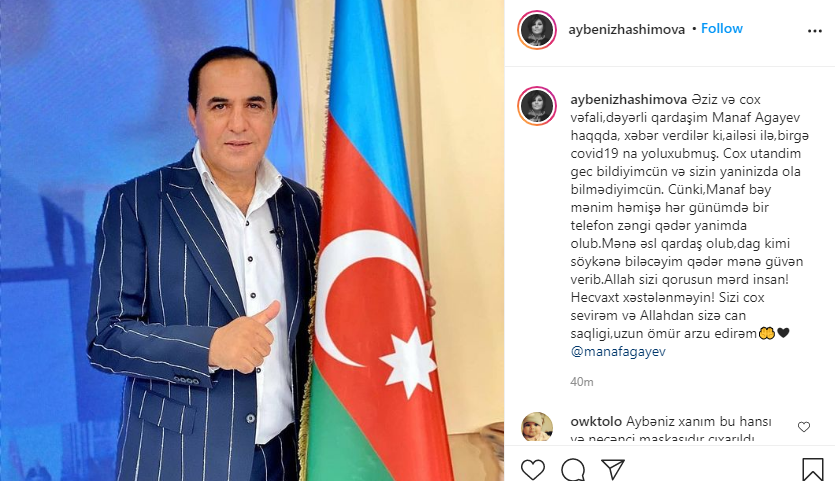
Task: Click owktolo's comment text
Action: pos(671,429)
